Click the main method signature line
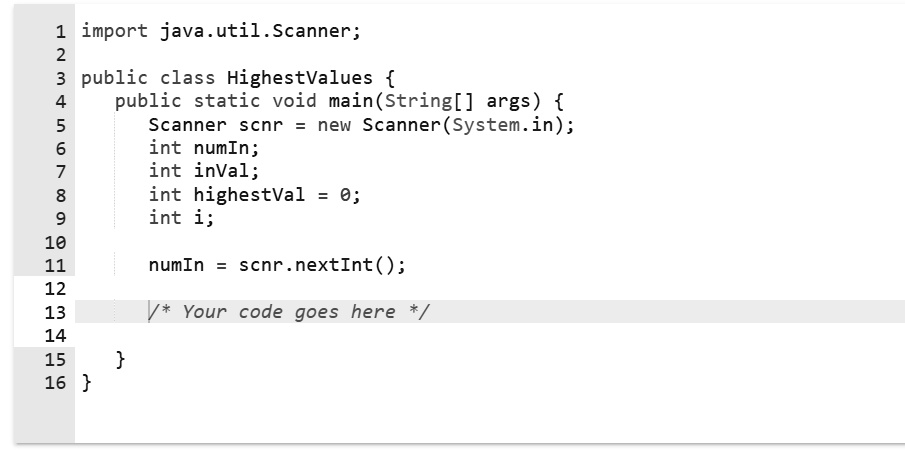The image size is (905, 456). tap(339, 102)
